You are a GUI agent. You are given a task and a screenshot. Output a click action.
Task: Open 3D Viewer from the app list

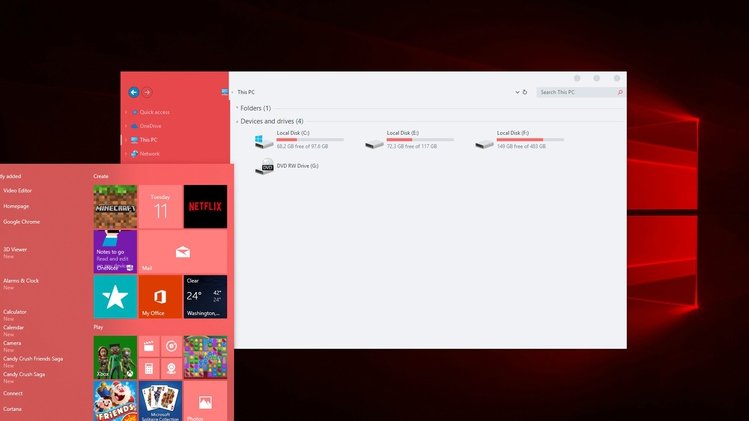click(15, 249)
